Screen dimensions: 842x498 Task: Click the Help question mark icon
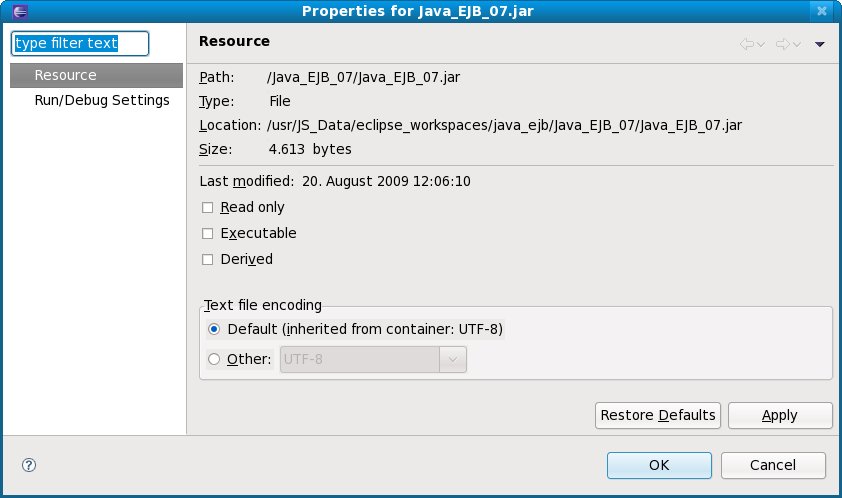click(29, 464)
